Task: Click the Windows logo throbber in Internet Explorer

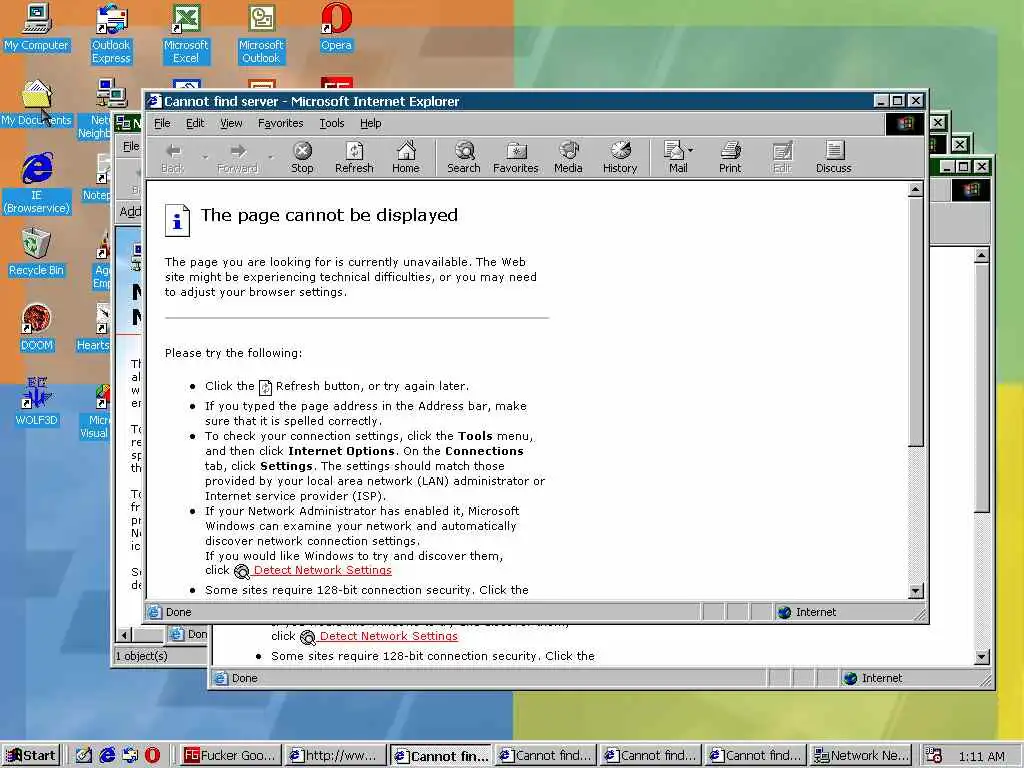Action: (904, 123)
